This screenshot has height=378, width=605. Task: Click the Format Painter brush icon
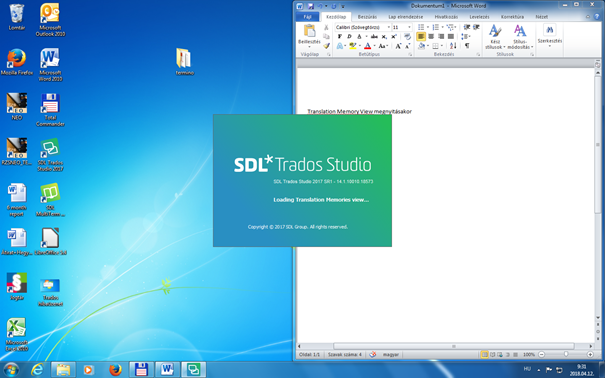coord(326,46)
